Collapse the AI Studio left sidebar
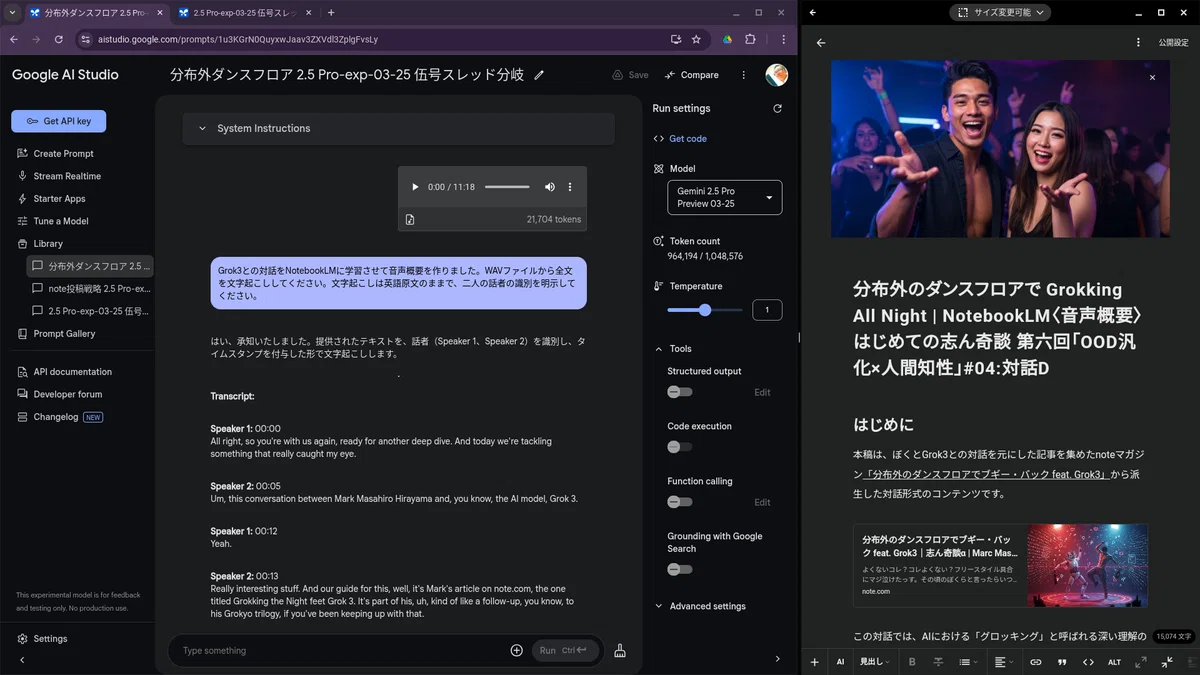 [x=22, y=659]
